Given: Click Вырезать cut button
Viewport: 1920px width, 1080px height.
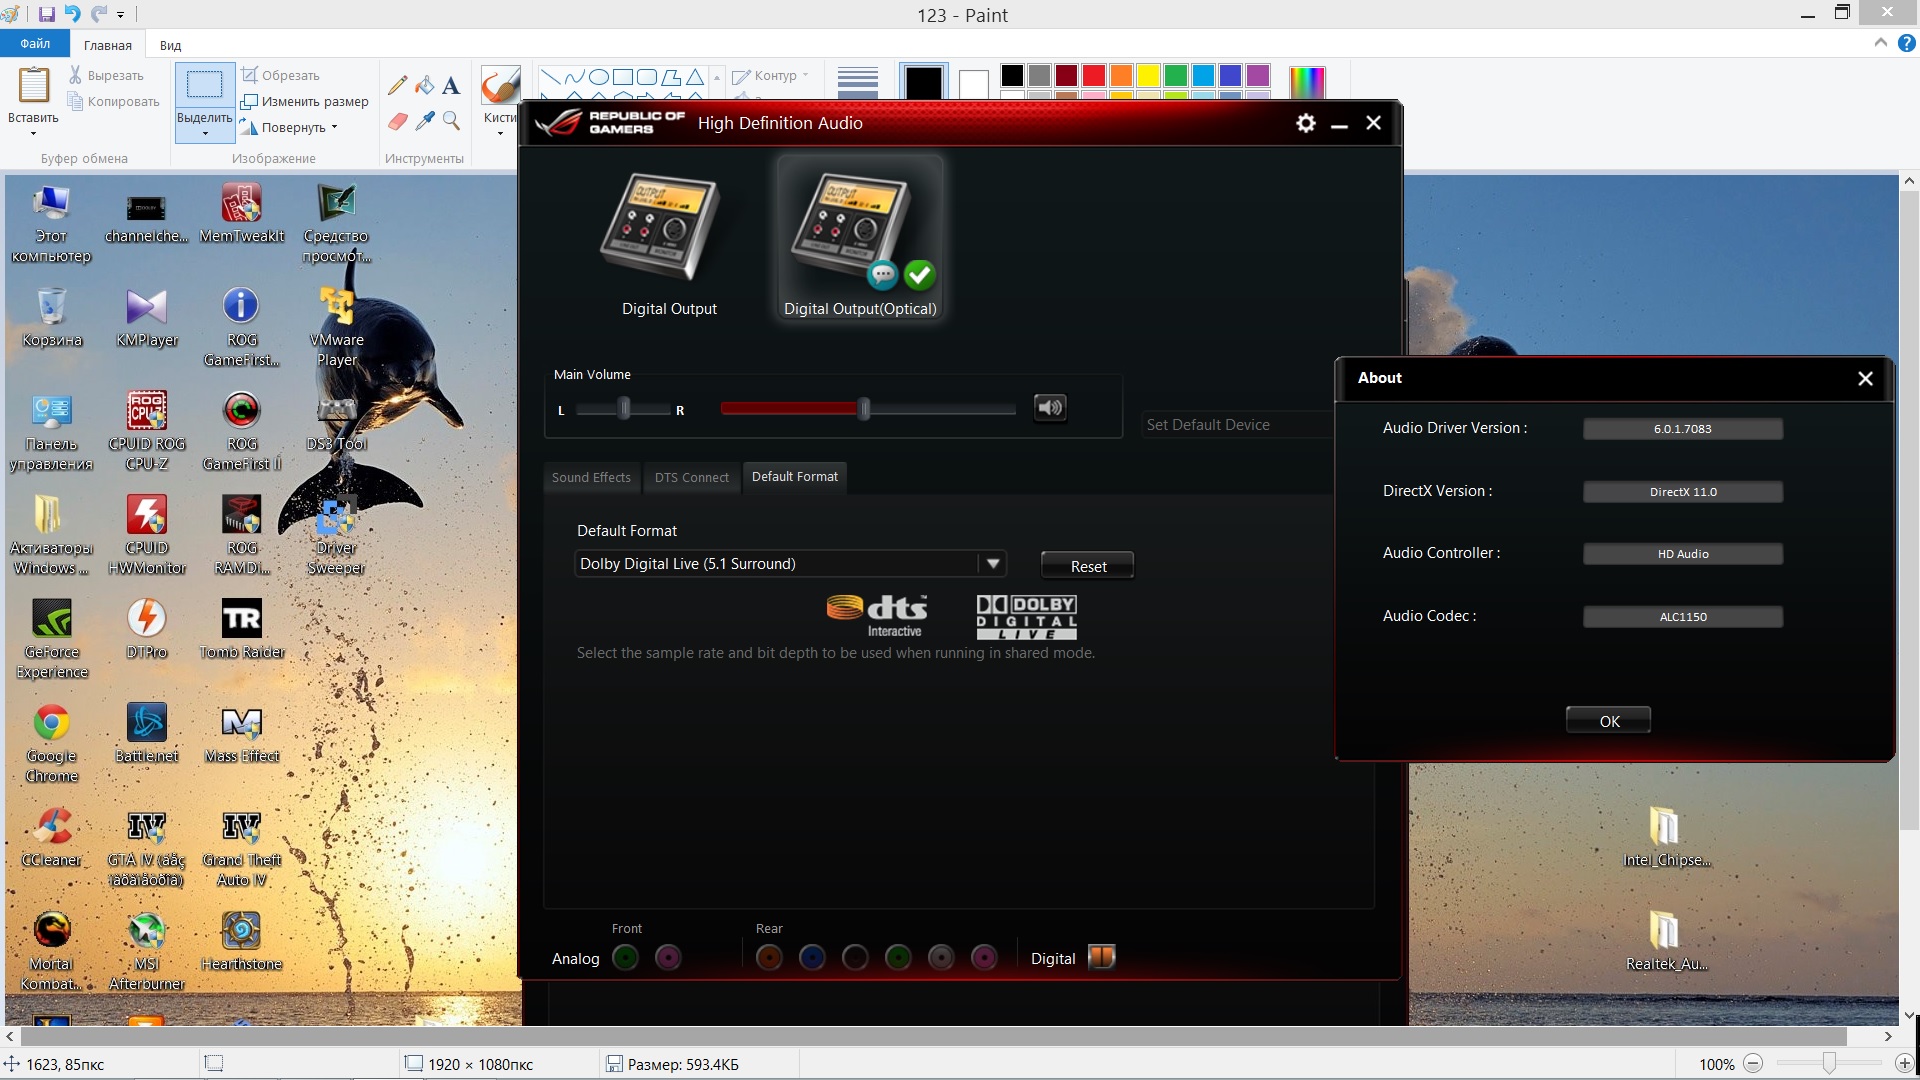Looking at the screenshot, I should (106, 75).
